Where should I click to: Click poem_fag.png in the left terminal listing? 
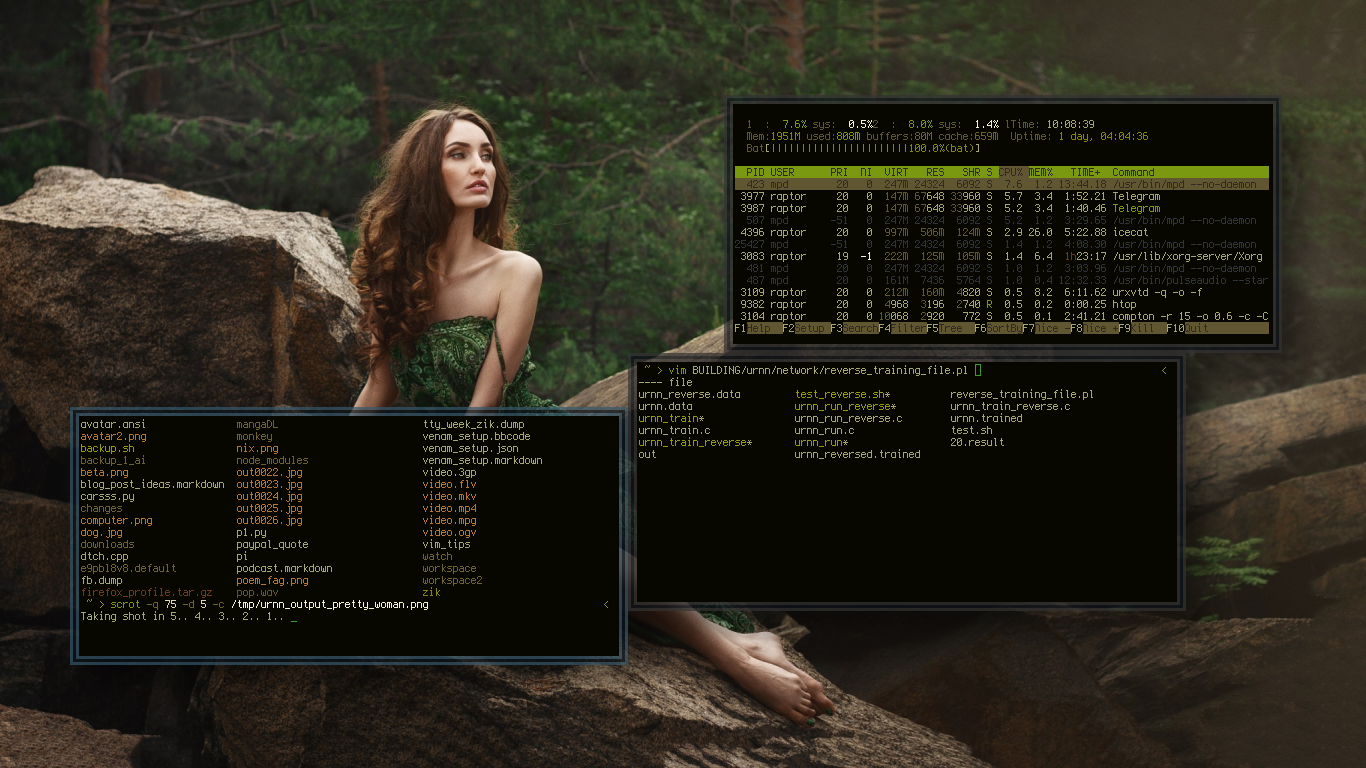tap(272, 580)
